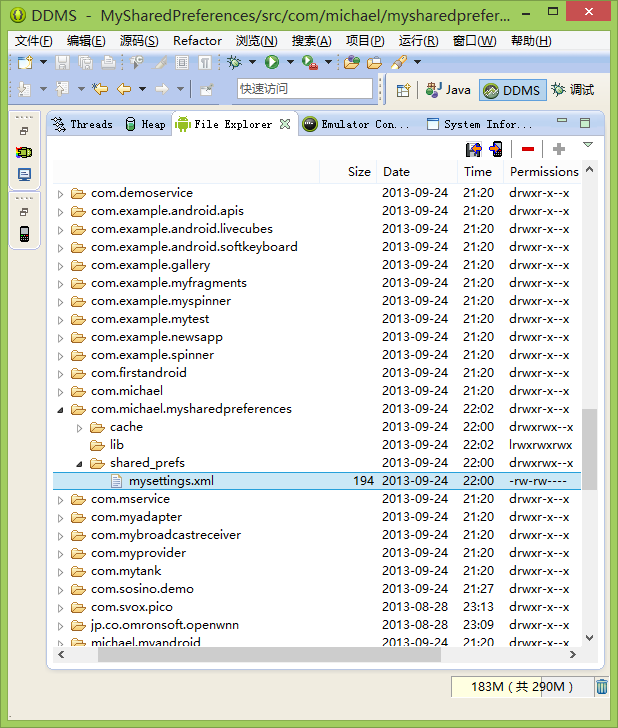Click the New Folder plus icon
Viewport: 618px width, 728px height.
559,149
